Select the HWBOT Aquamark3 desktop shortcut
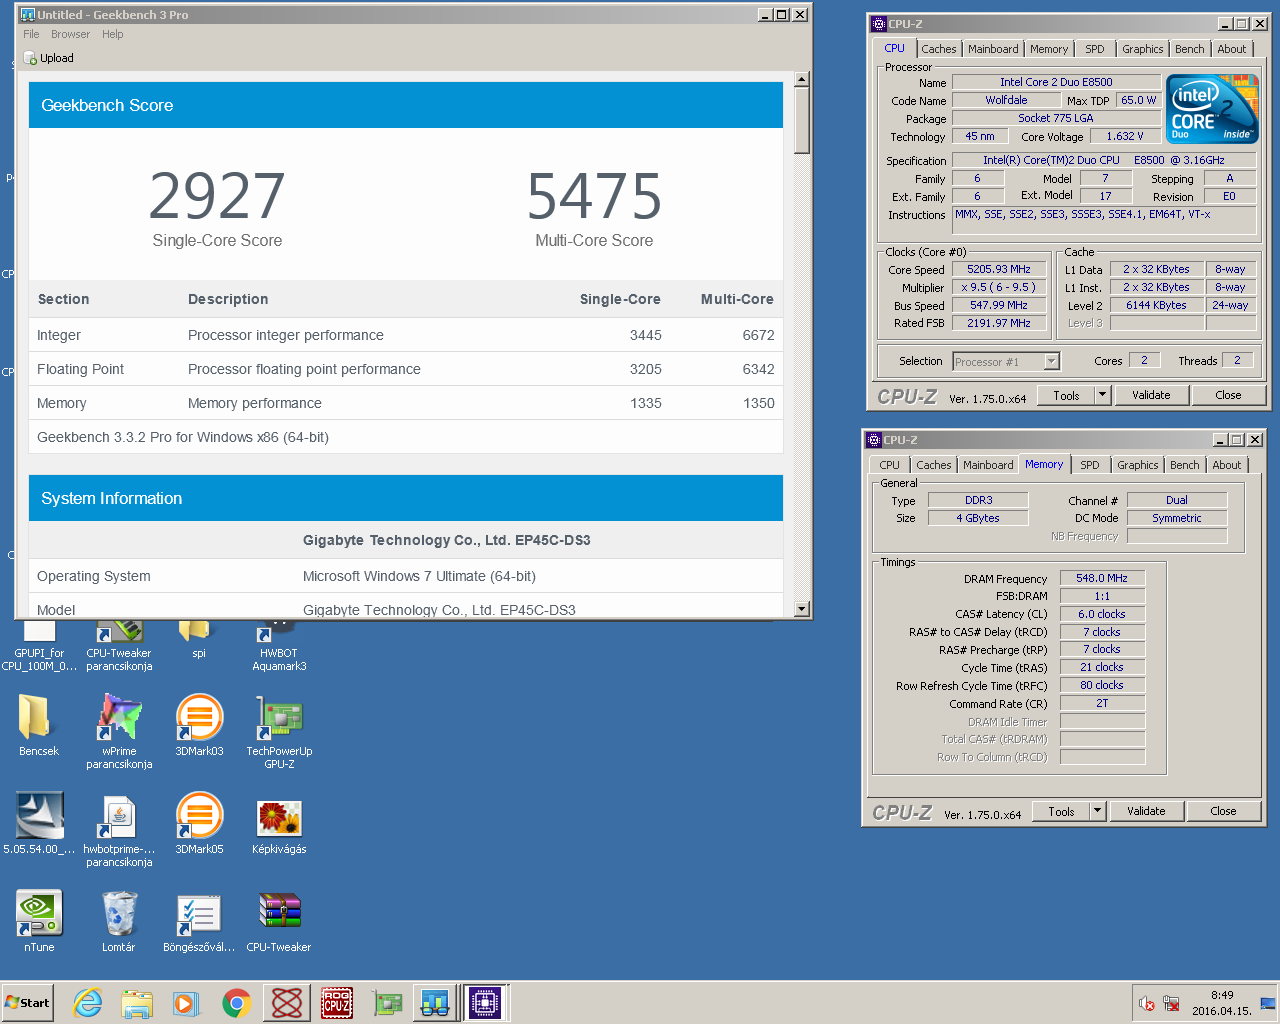 [279, 645]
